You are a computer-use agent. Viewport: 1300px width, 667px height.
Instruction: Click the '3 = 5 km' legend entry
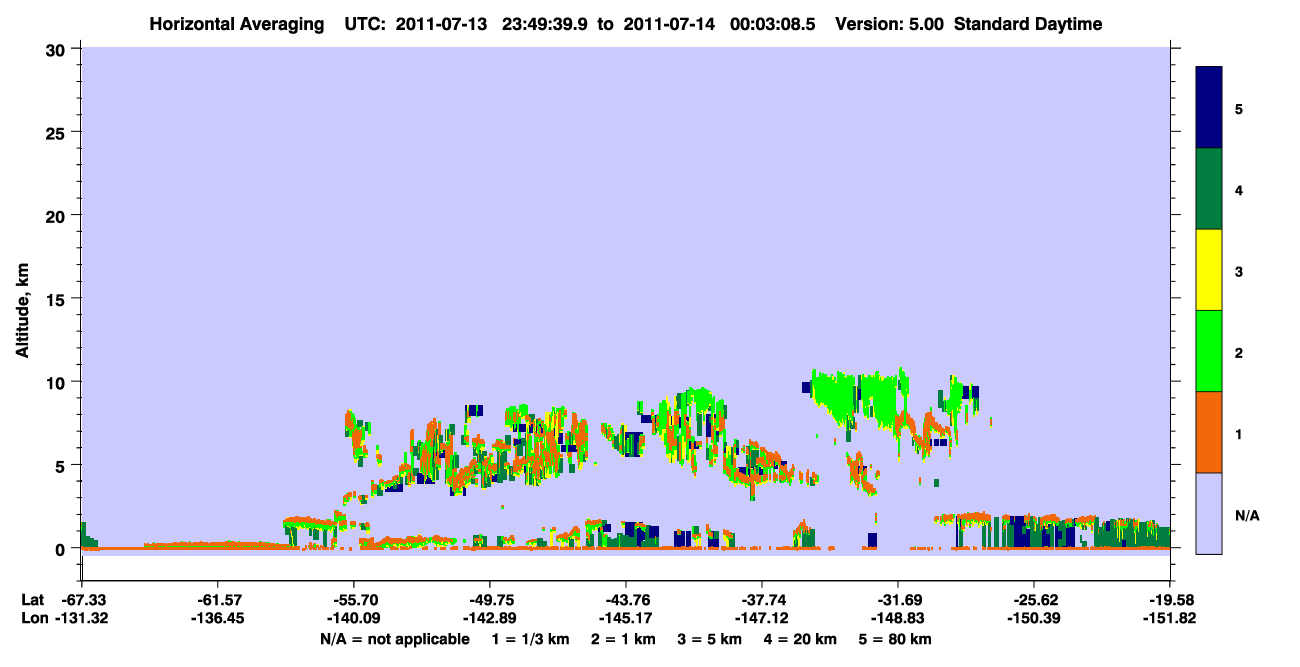(x=709, y=639)
